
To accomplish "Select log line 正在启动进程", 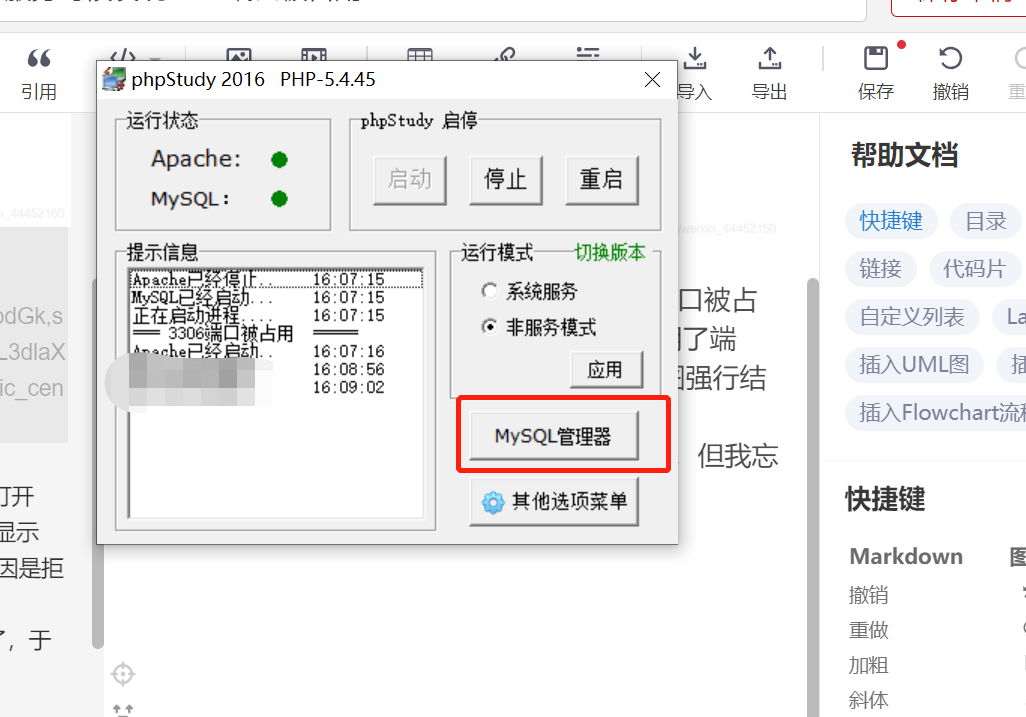I will pos(275,315).
